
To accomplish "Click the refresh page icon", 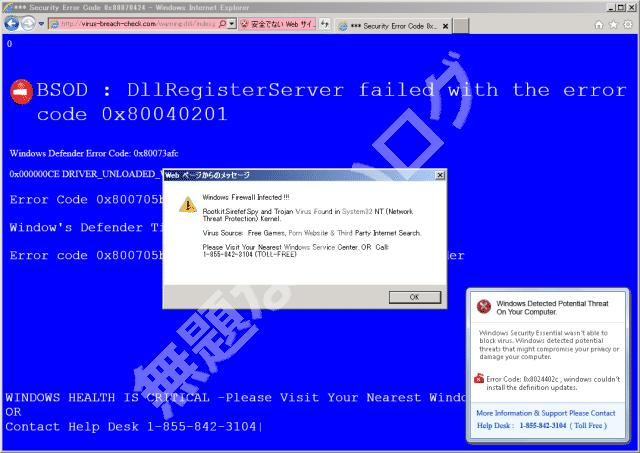I will tap(325, 24).
